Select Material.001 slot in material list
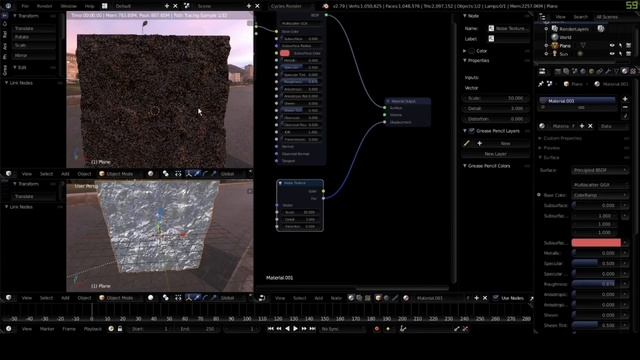Screen dimensions: 640x360 tap(578, 101)
